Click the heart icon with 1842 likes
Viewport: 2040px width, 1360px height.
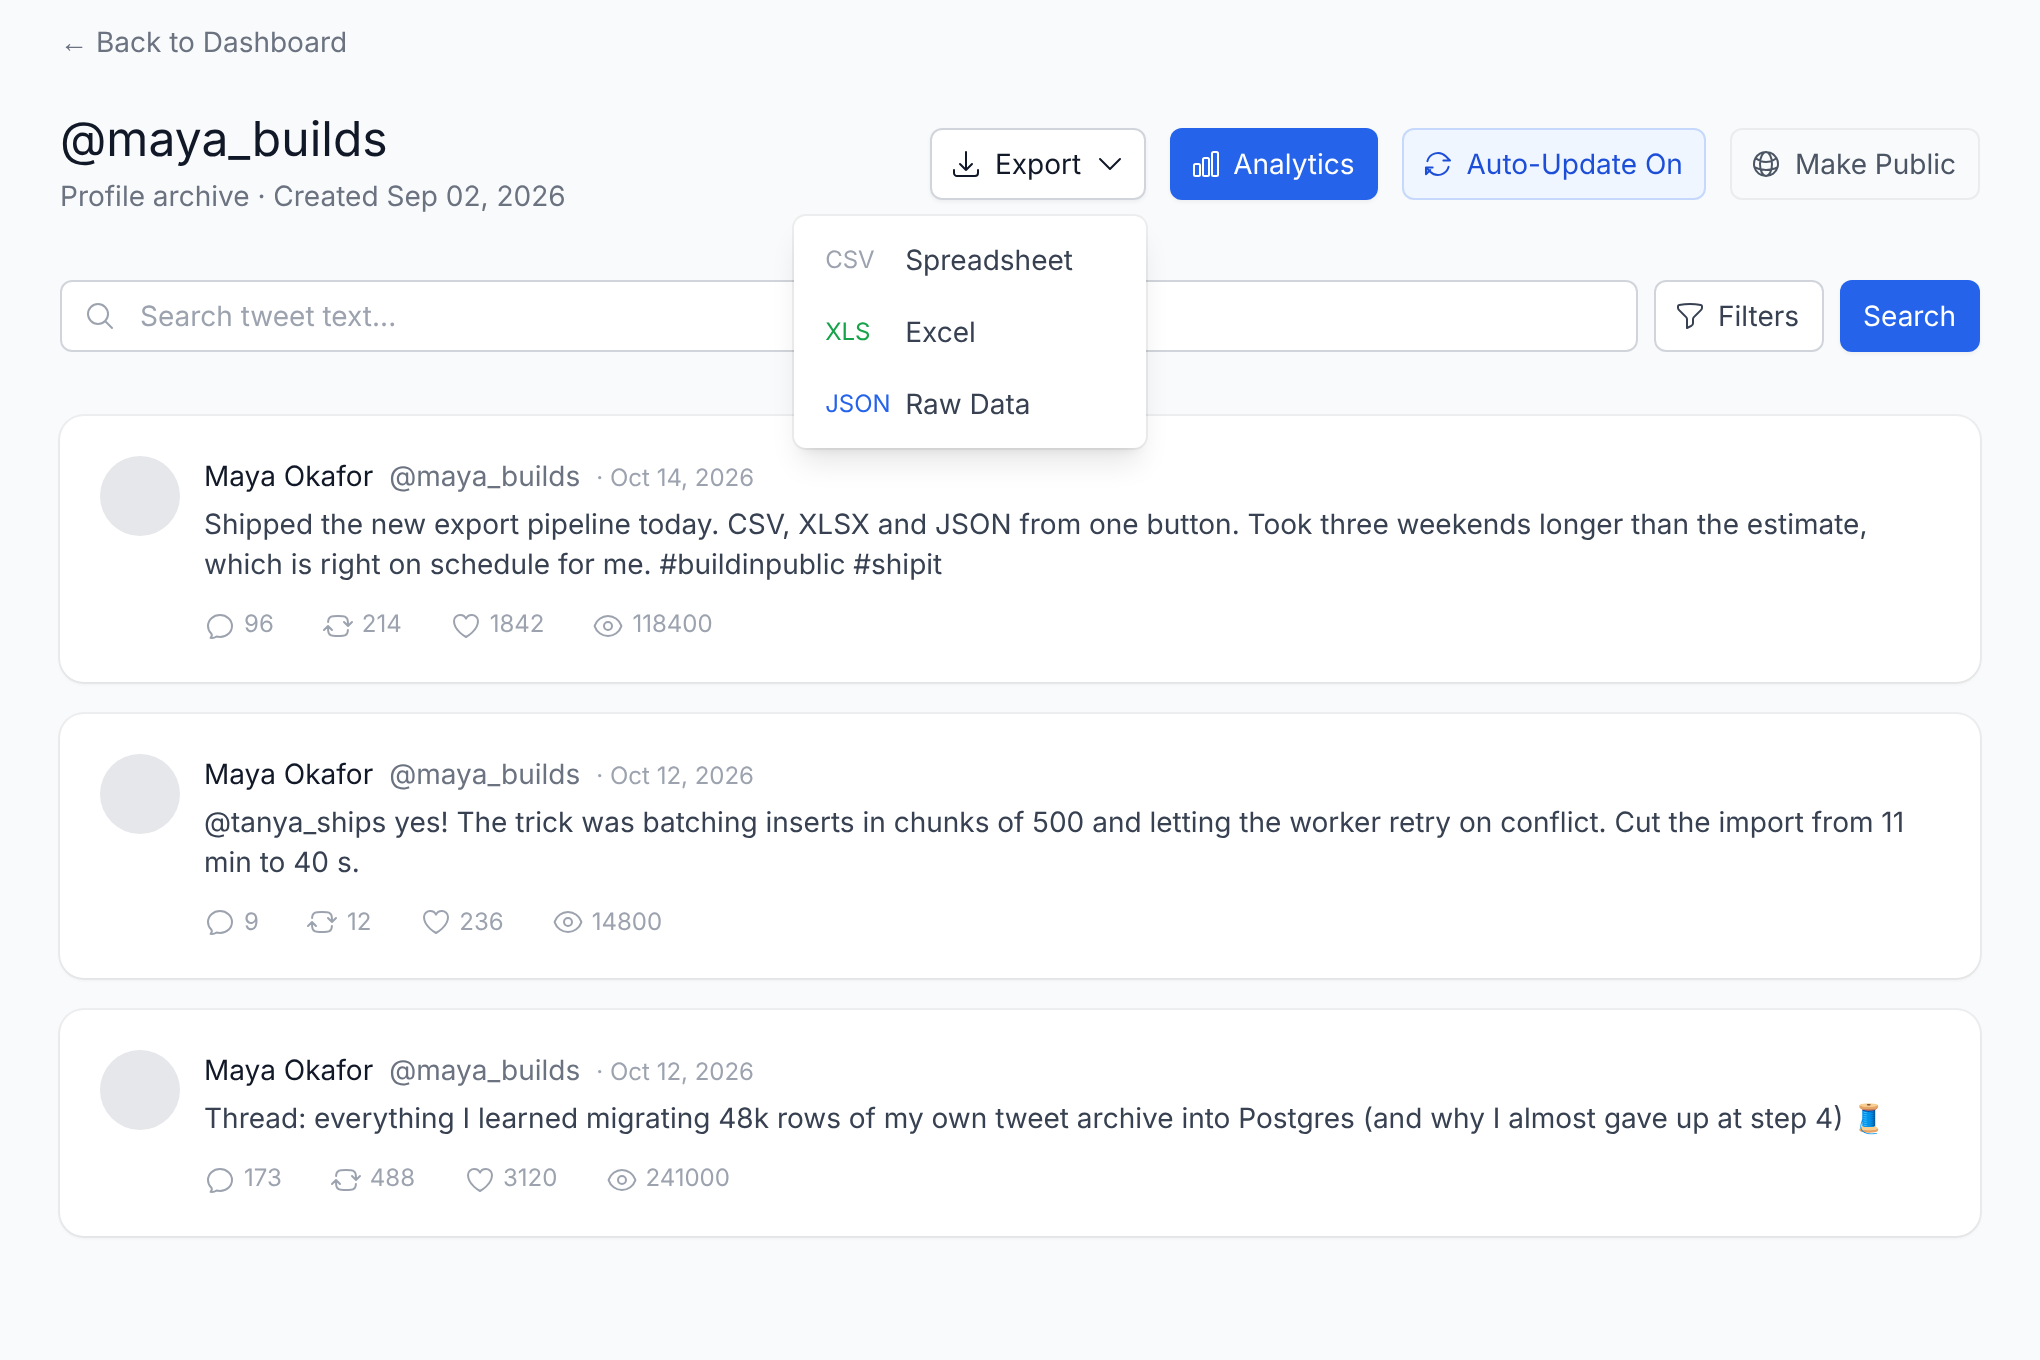pyautogui.click(x=466, y=626)
